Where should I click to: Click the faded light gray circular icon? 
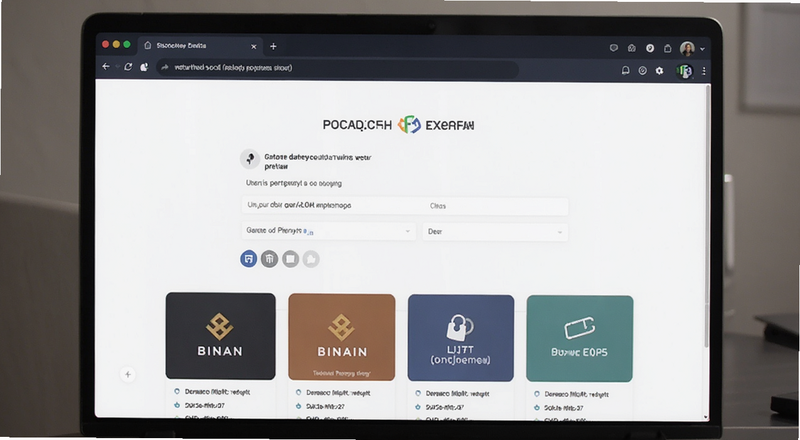[311, 259]
